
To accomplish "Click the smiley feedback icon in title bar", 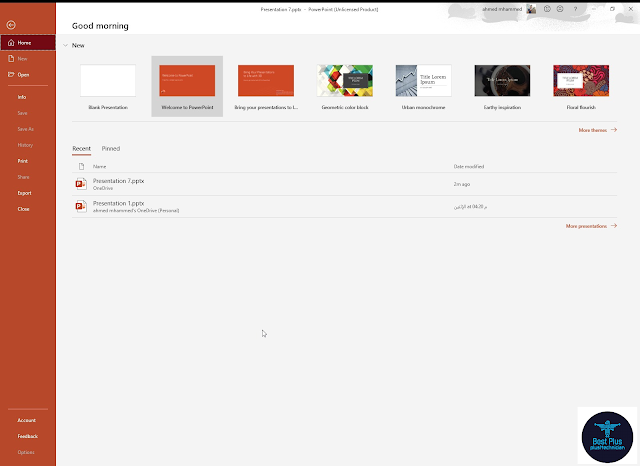I will point(547,9).
